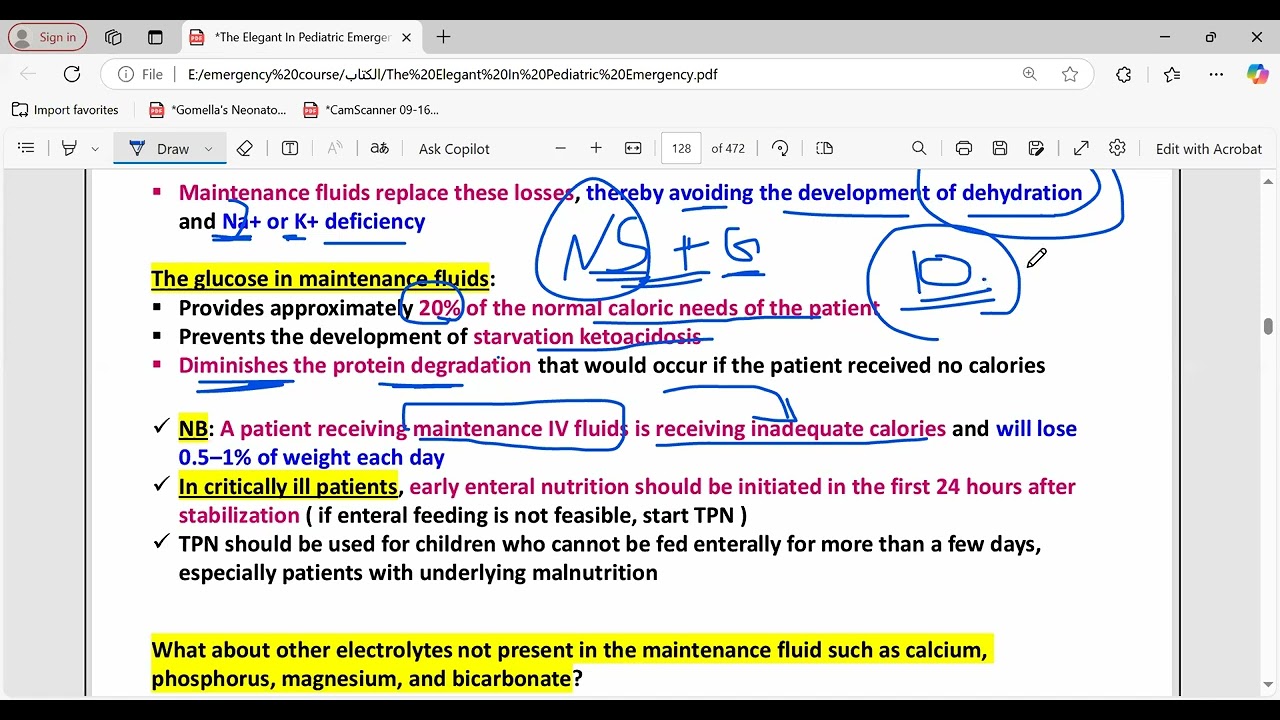View site information File icon
Viewport: 1280px width, 720px height.
coord(141,74)
